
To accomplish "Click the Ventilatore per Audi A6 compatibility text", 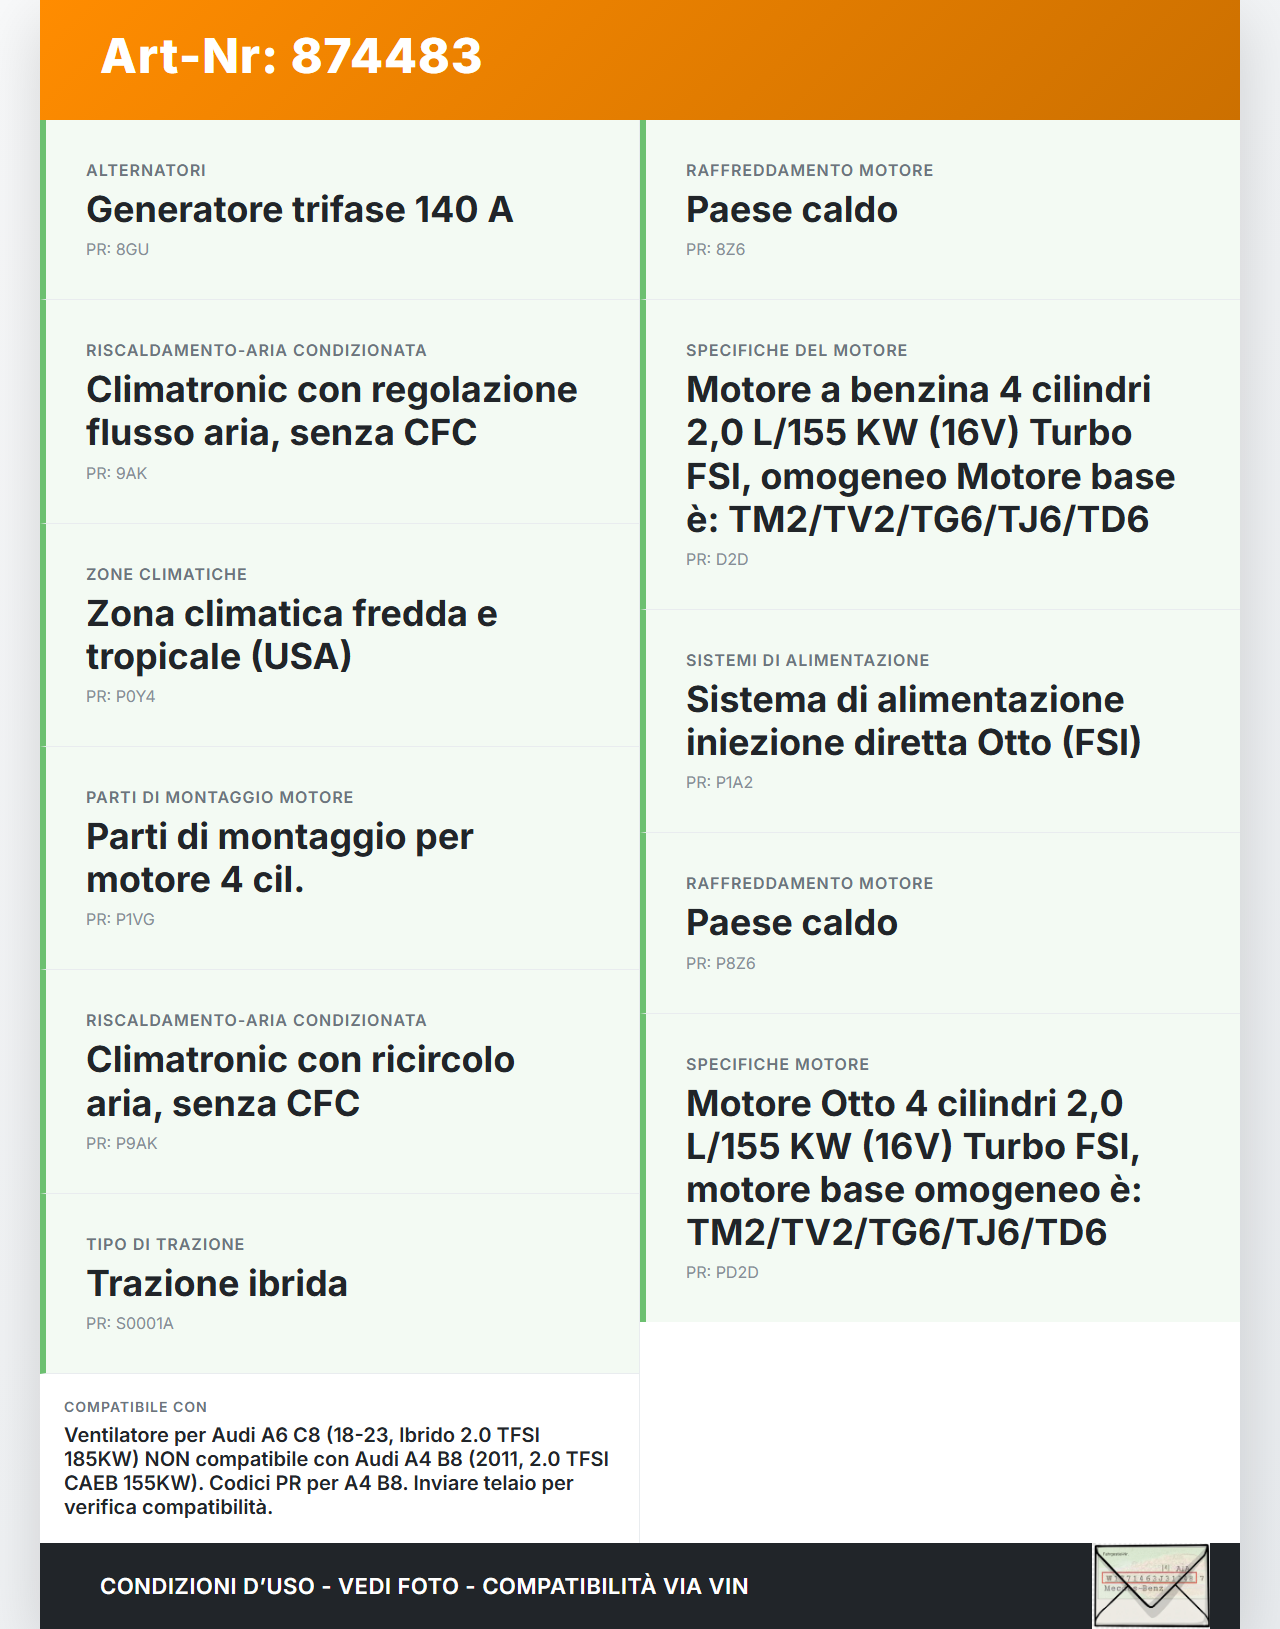I will 336,1471.
